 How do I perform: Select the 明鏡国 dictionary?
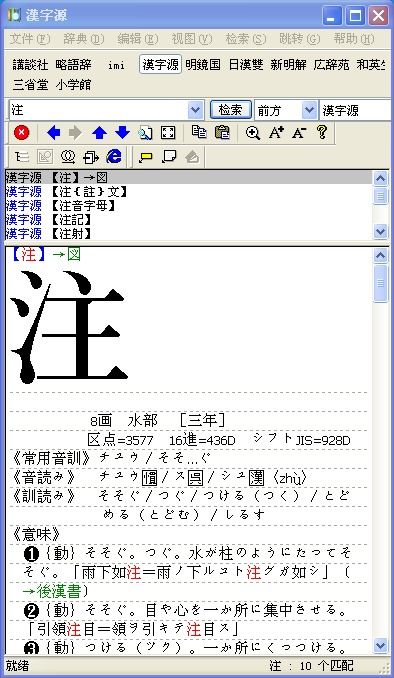click(203, 65)
